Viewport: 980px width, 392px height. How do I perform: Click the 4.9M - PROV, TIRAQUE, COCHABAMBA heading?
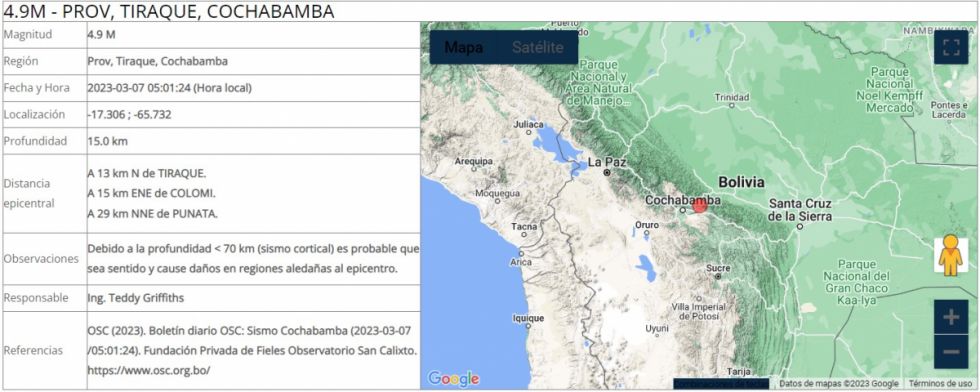point(169,11)
